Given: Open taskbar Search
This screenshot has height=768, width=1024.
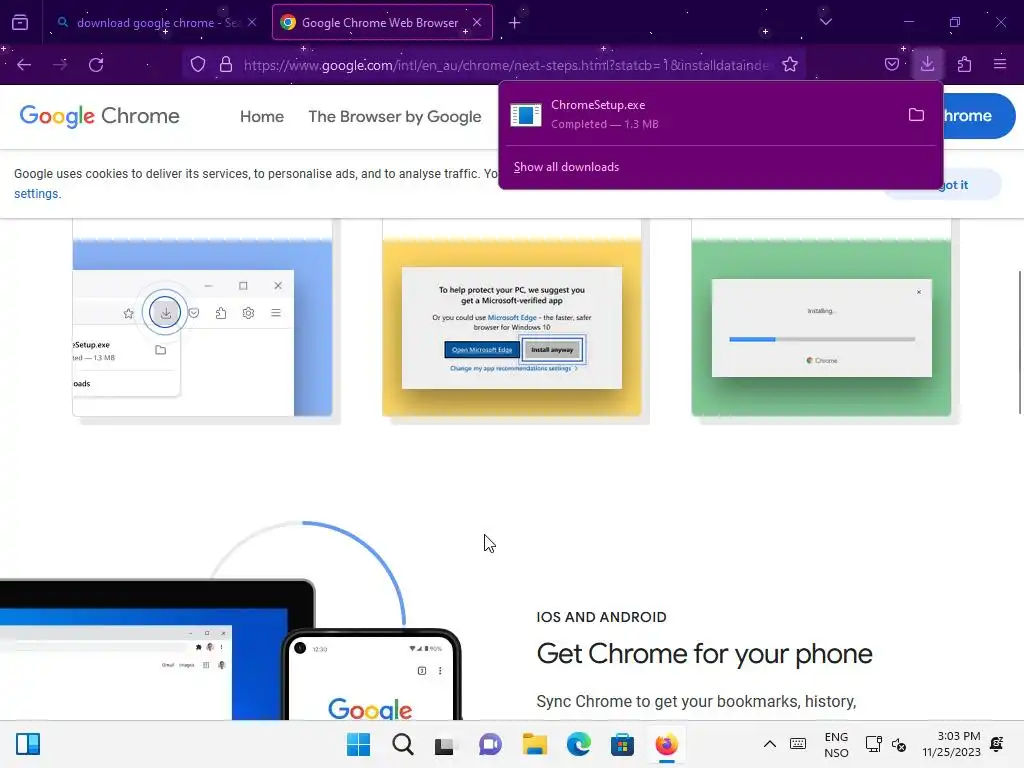Looking at the screenshot, I should (x=403, y=744).
